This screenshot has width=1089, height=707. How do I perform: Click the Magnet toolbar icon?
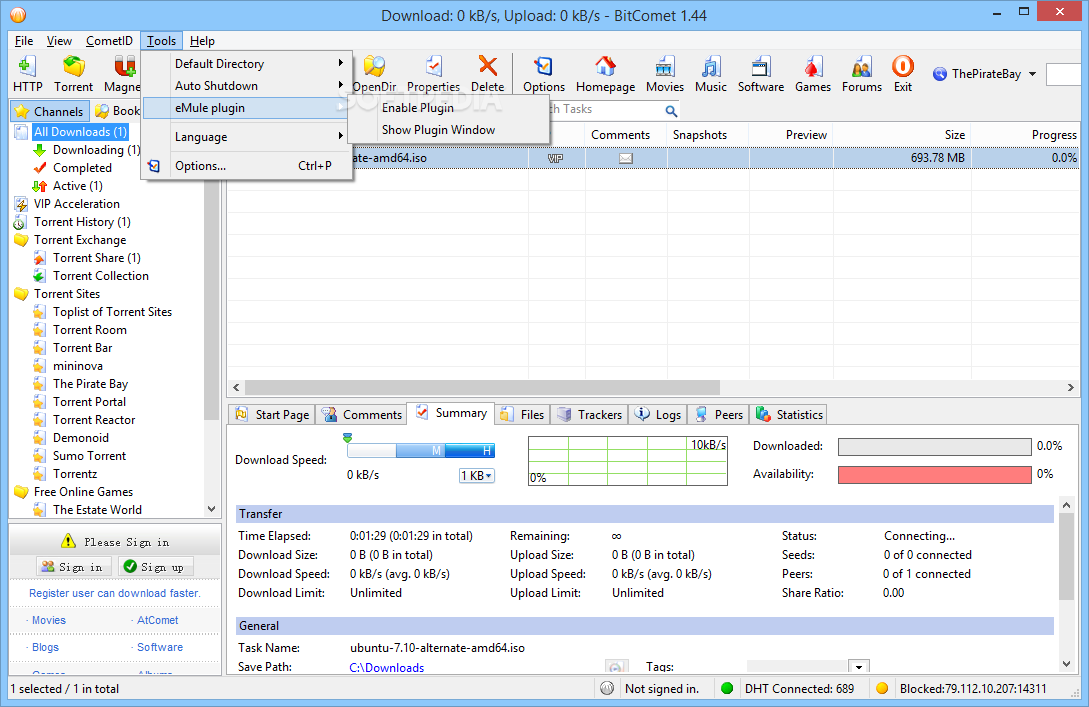122,74
